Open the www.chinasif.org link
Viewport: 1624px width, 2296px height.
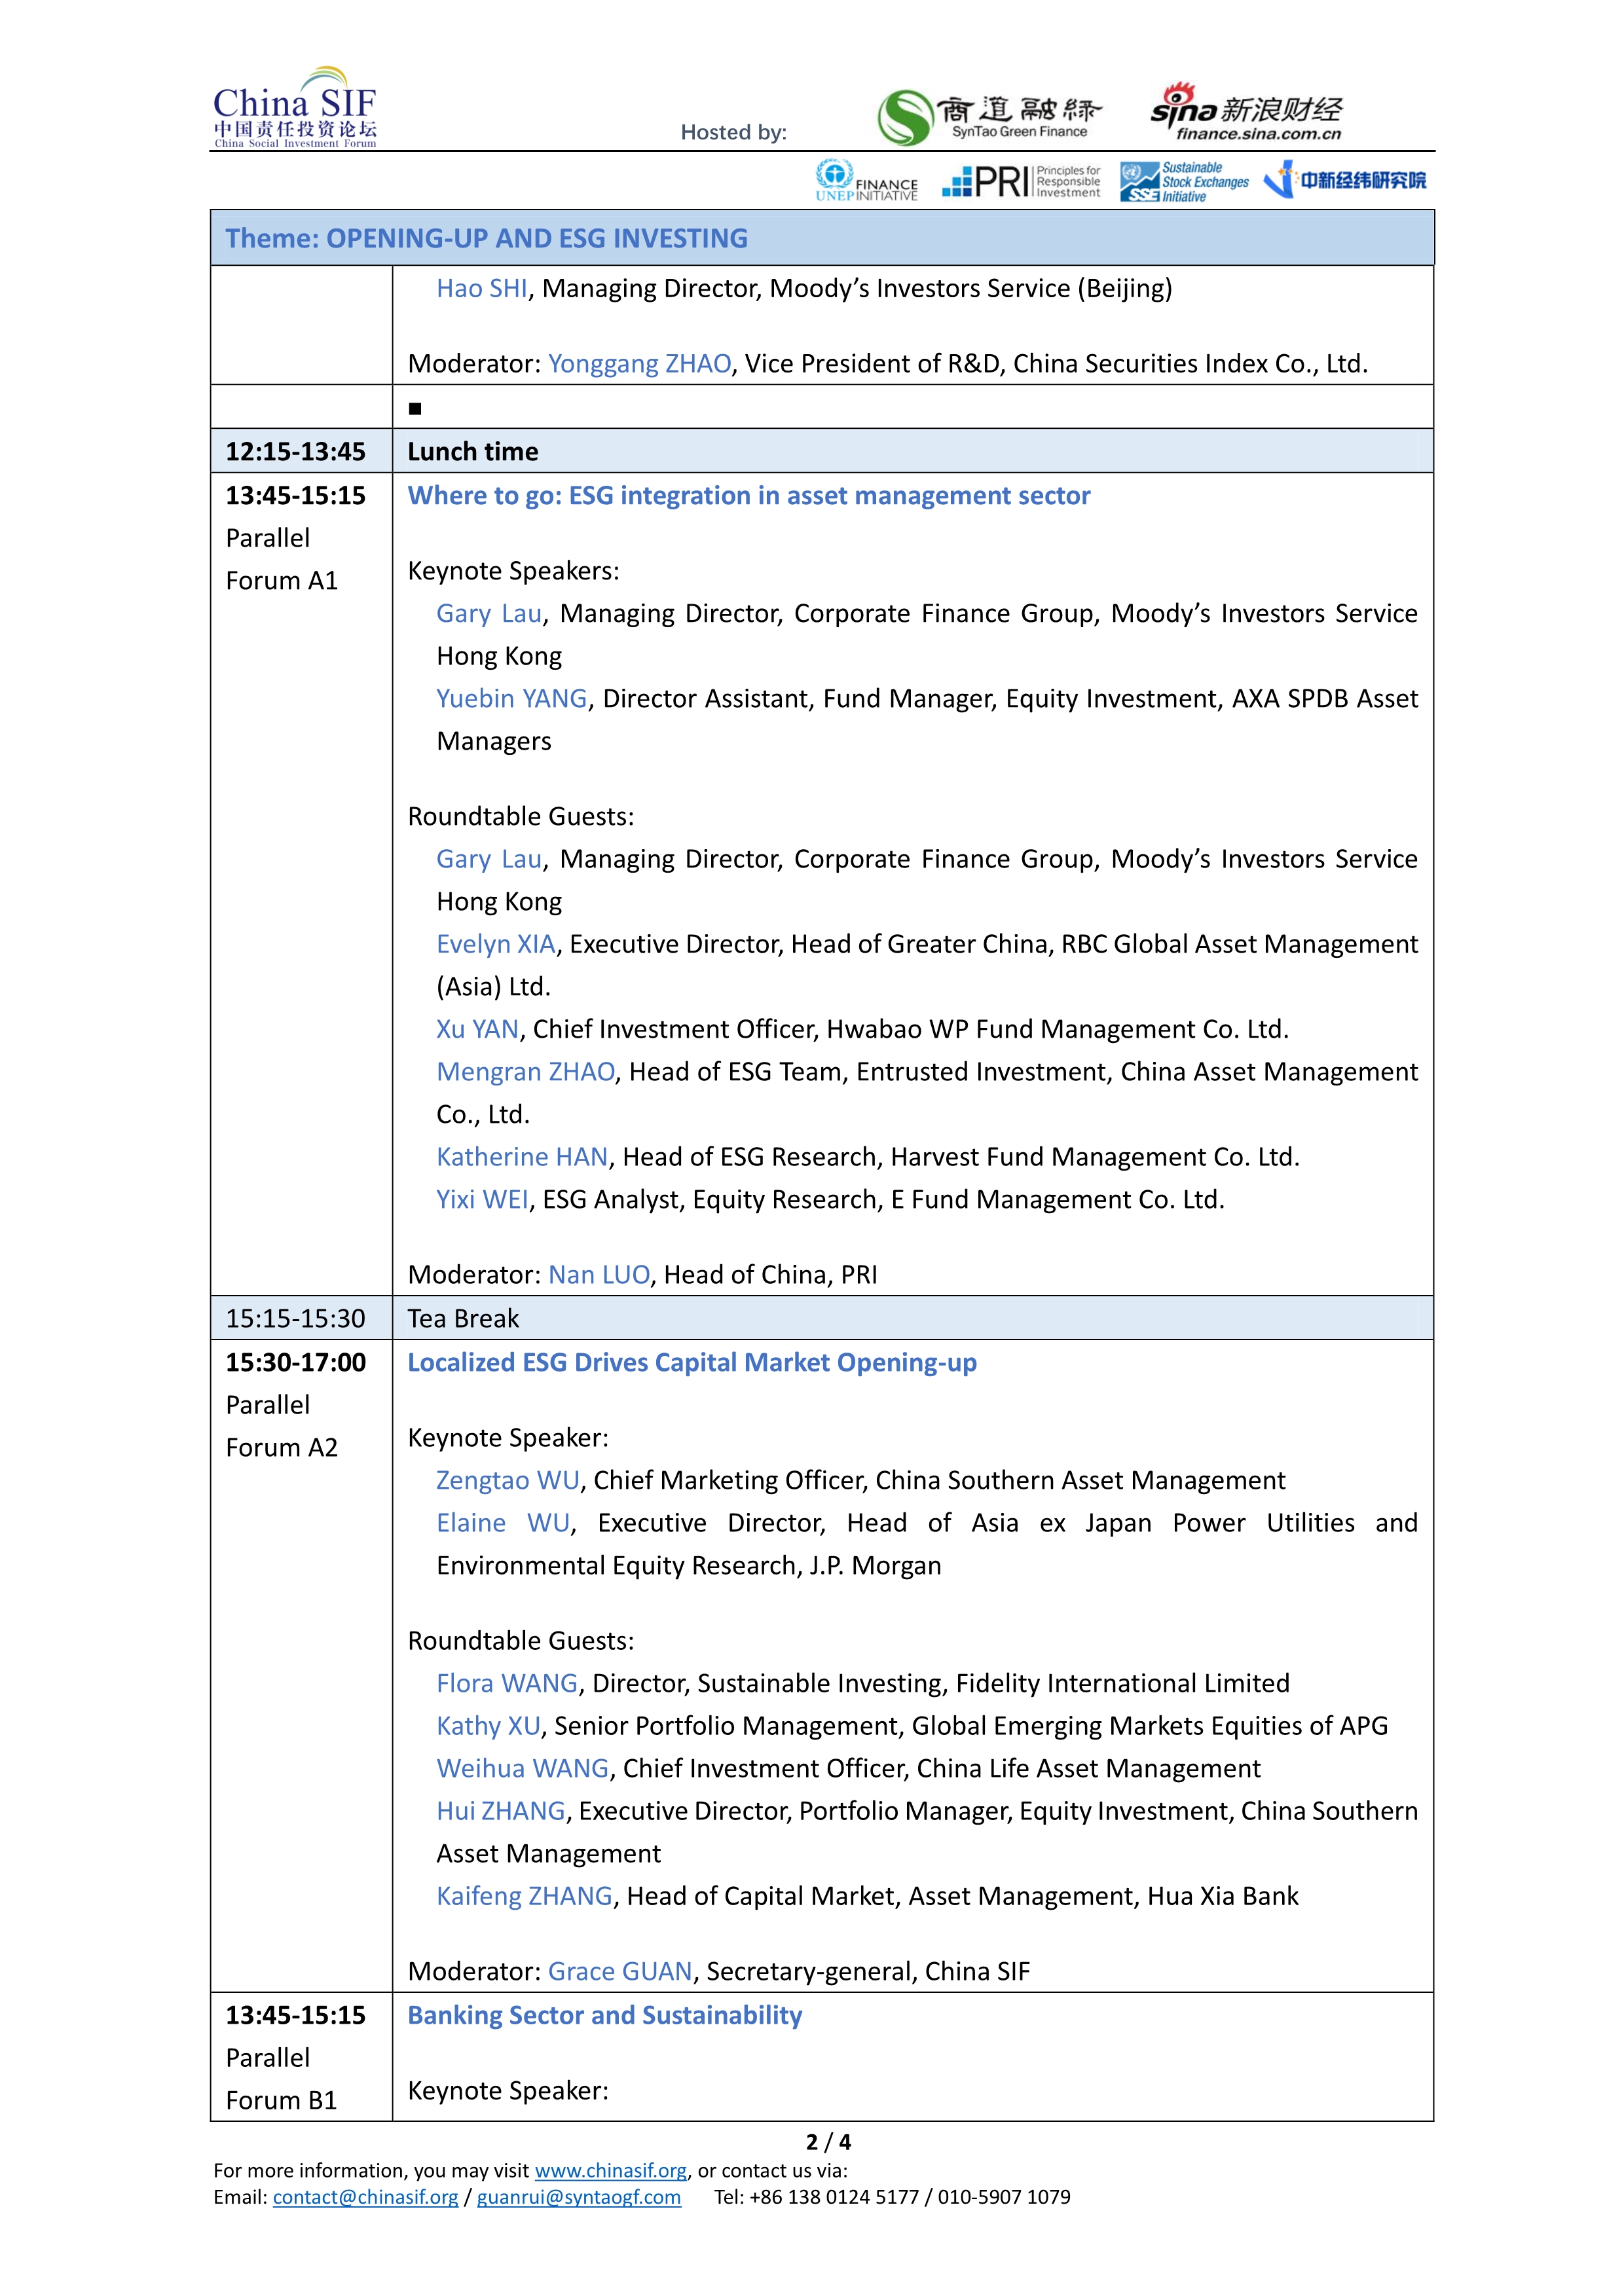[x=610, y=2170]
